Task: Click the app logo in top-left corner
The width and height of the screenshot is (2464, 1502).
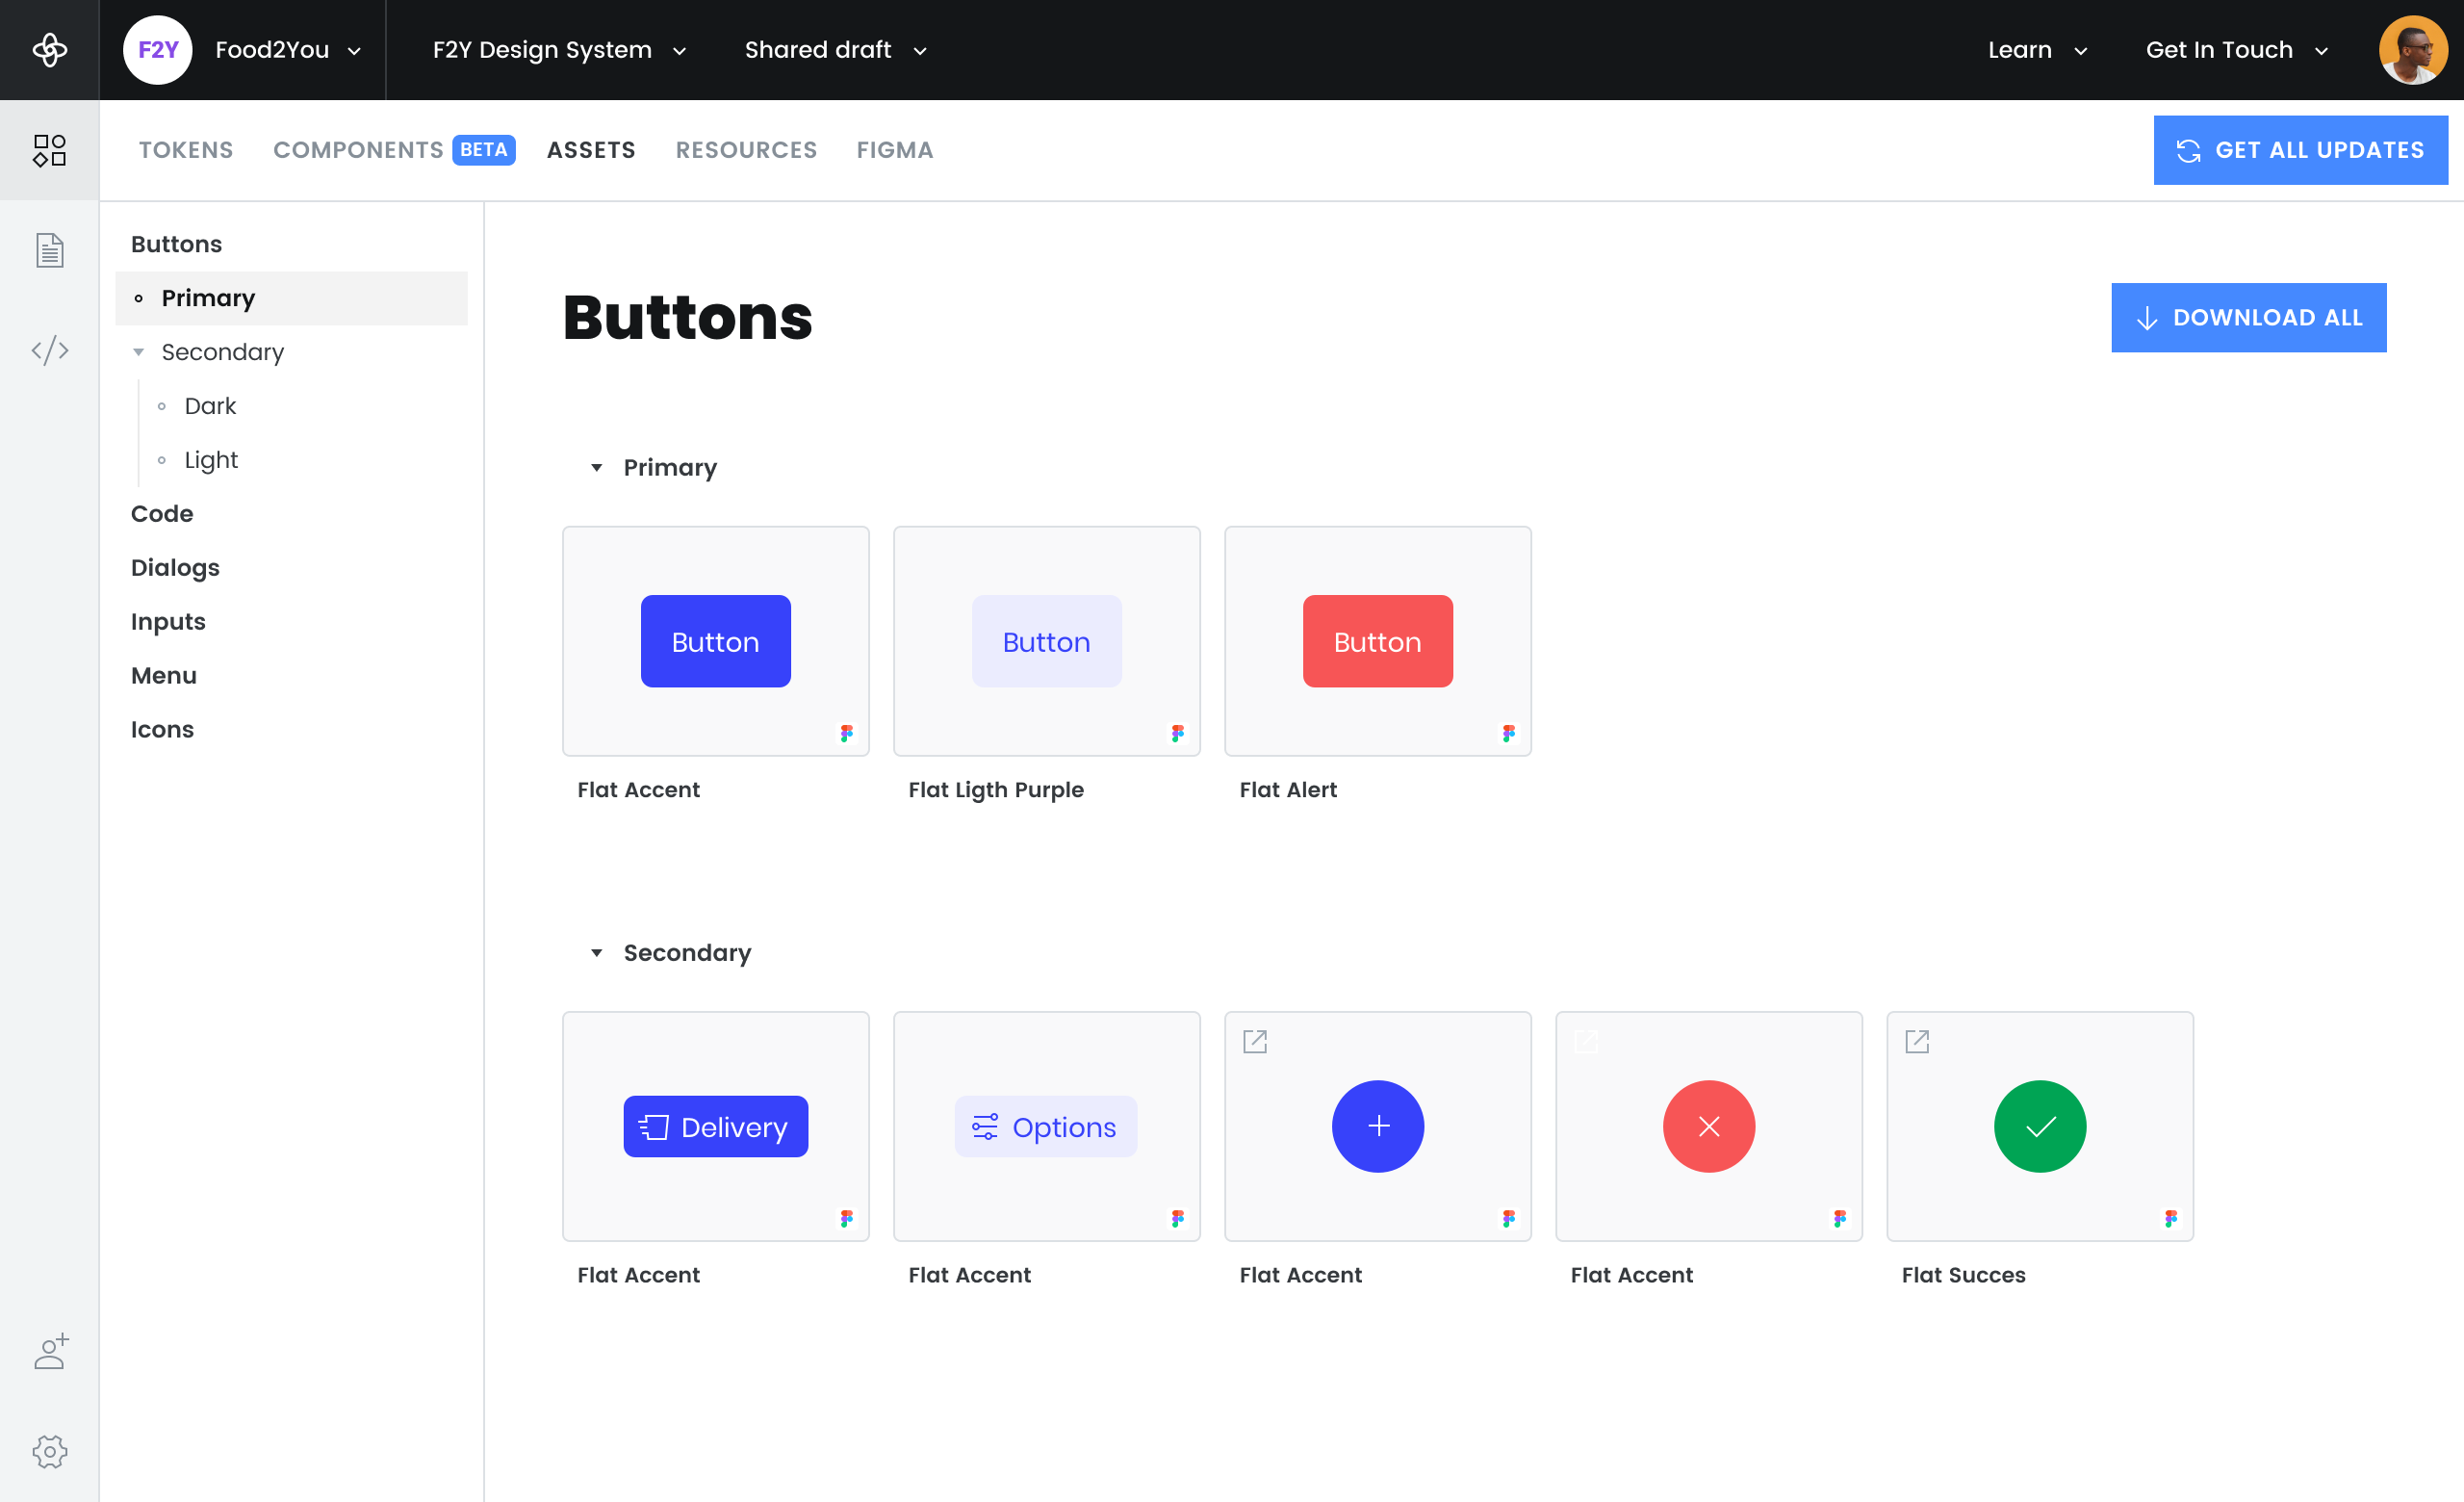Action: [49, 49]
